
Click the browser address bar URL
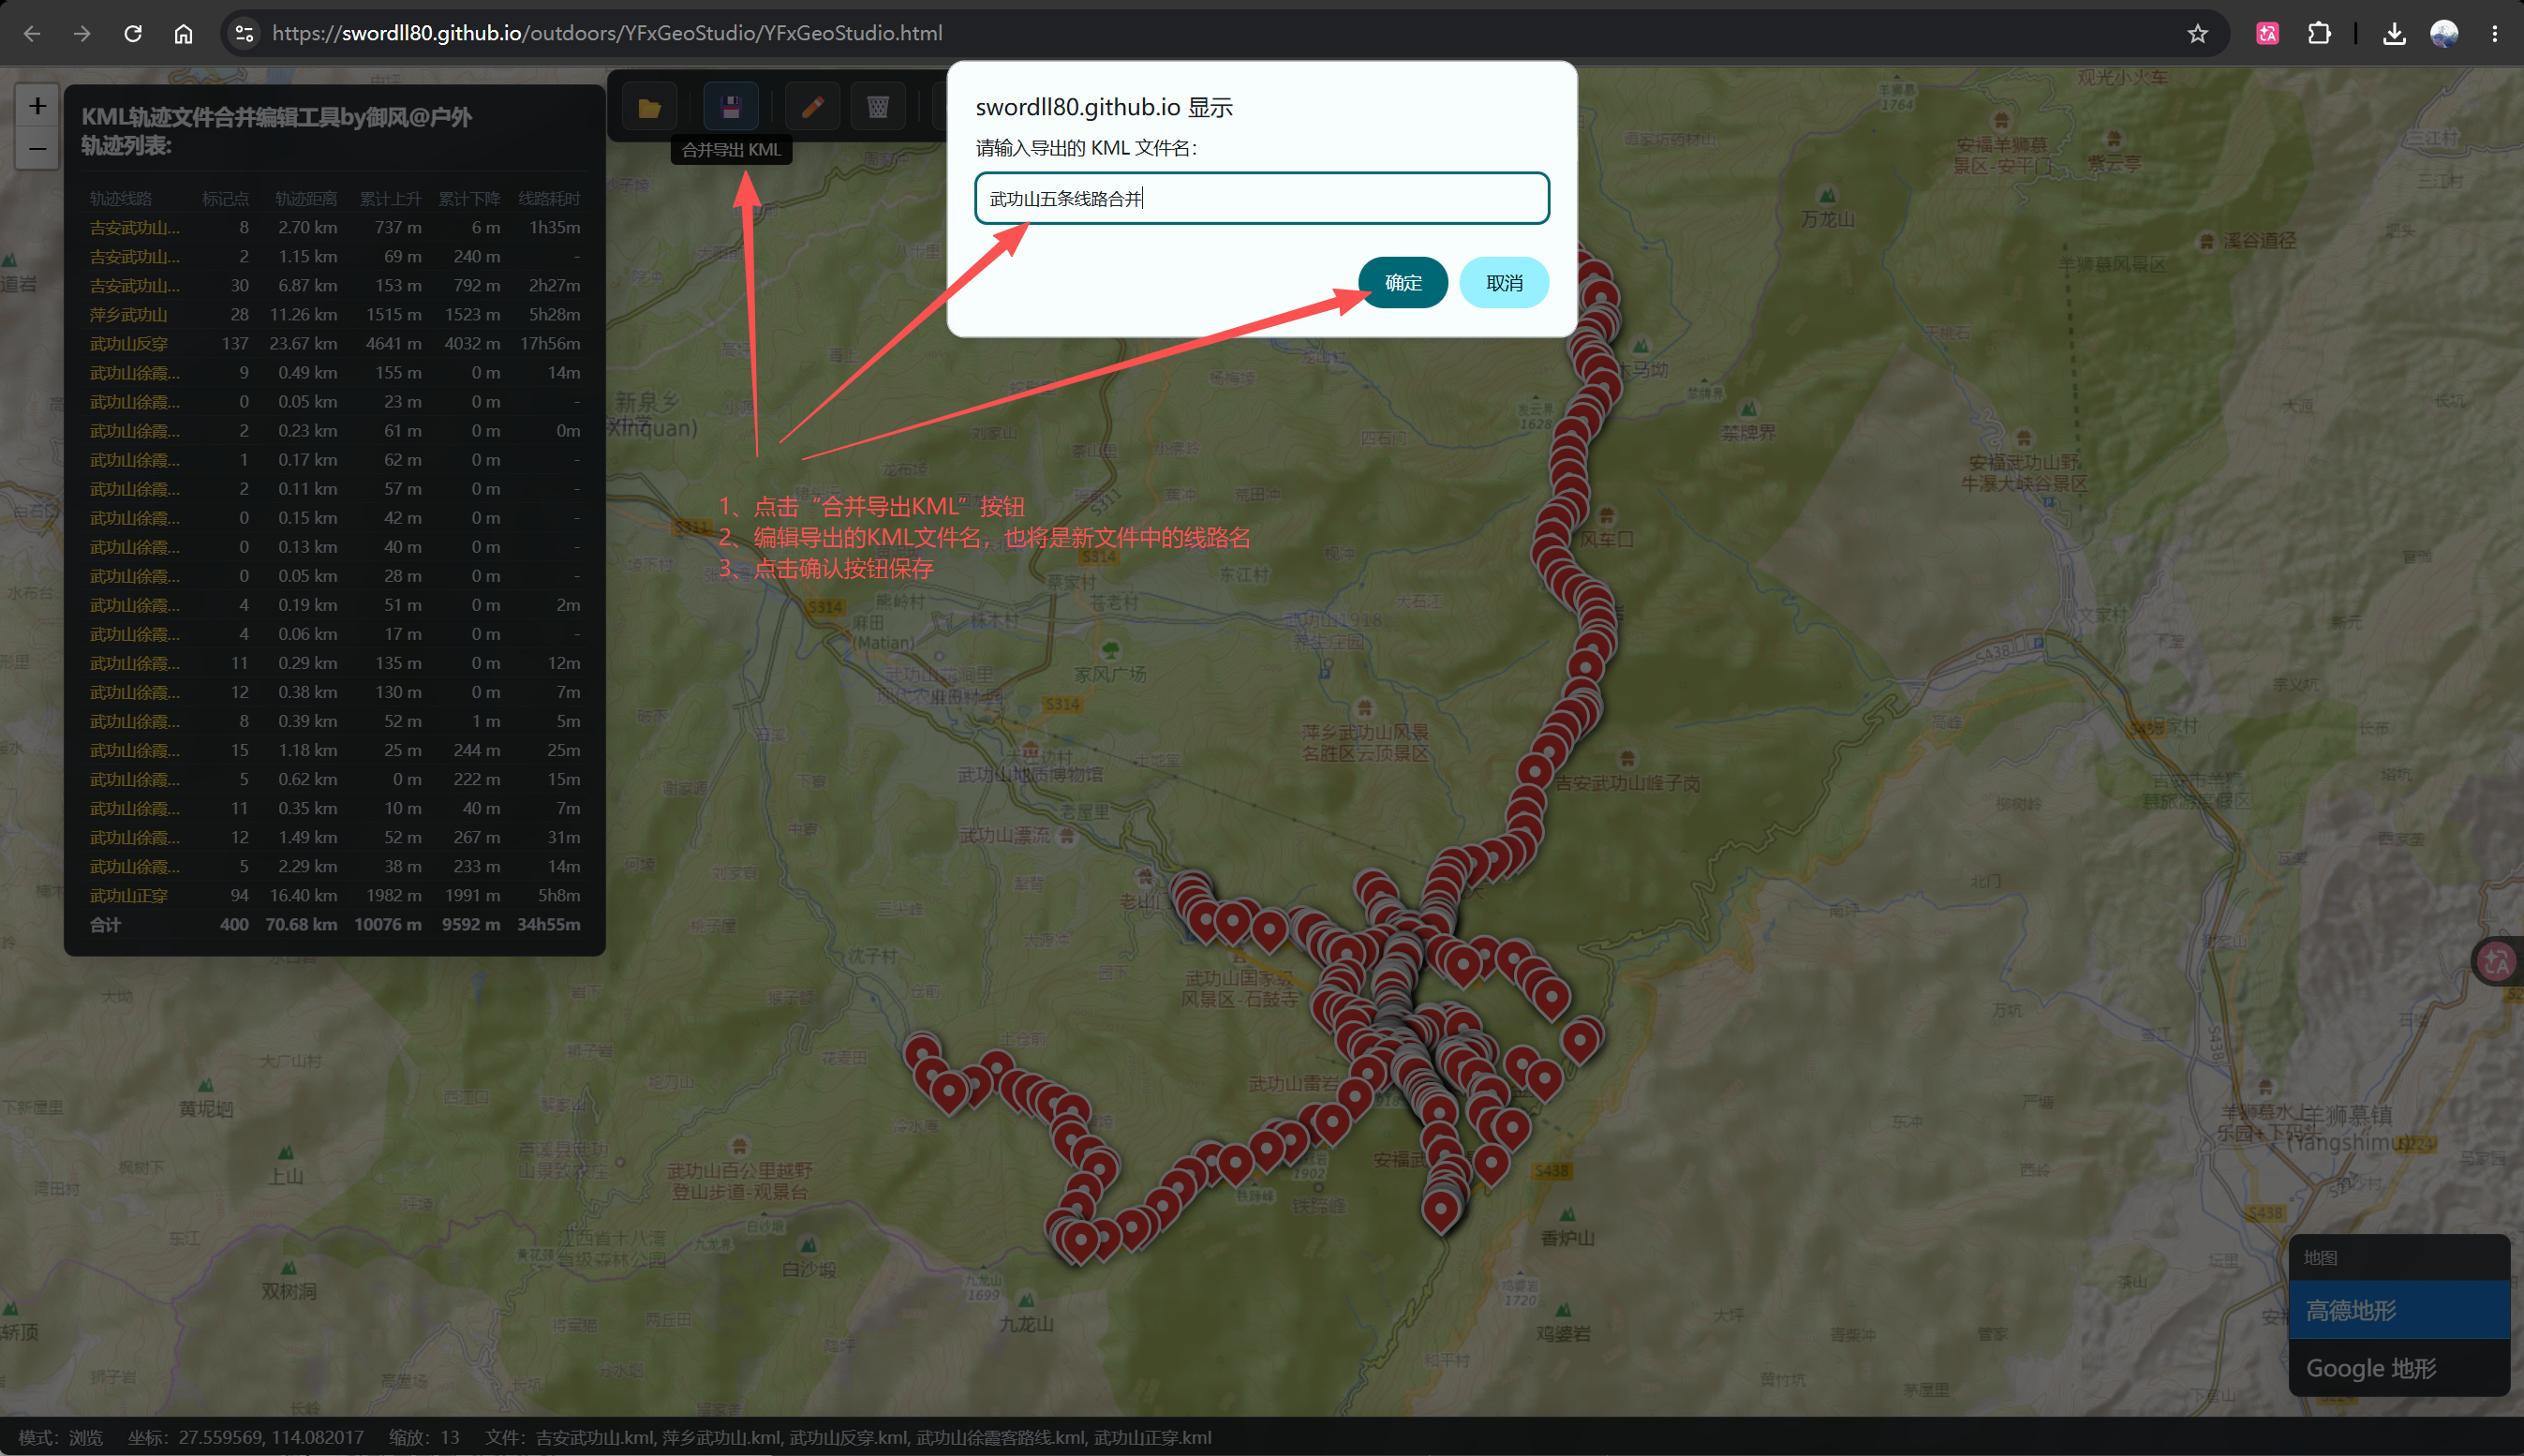[607, 33]
